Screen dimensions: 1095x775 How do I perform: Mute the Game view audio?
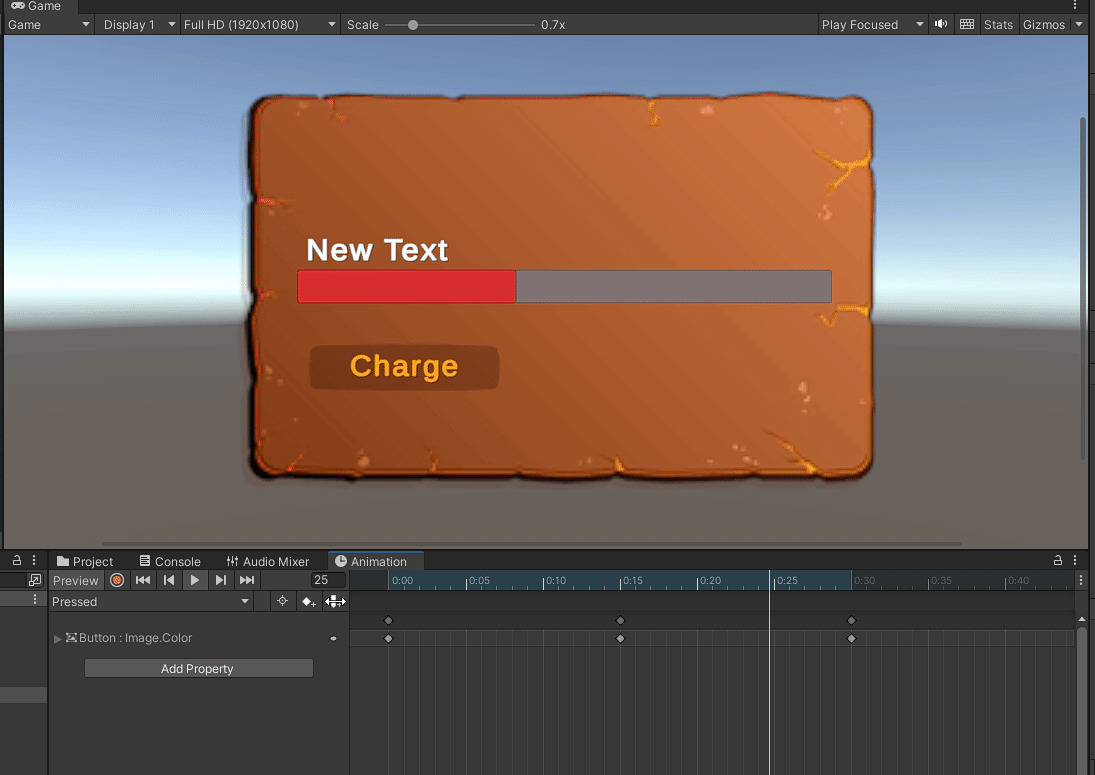click(941, 24)
